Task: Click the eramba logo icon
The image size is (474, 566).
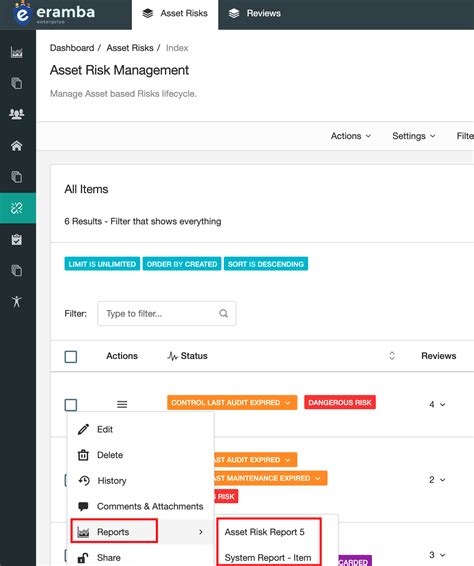Action: [22, 13]
